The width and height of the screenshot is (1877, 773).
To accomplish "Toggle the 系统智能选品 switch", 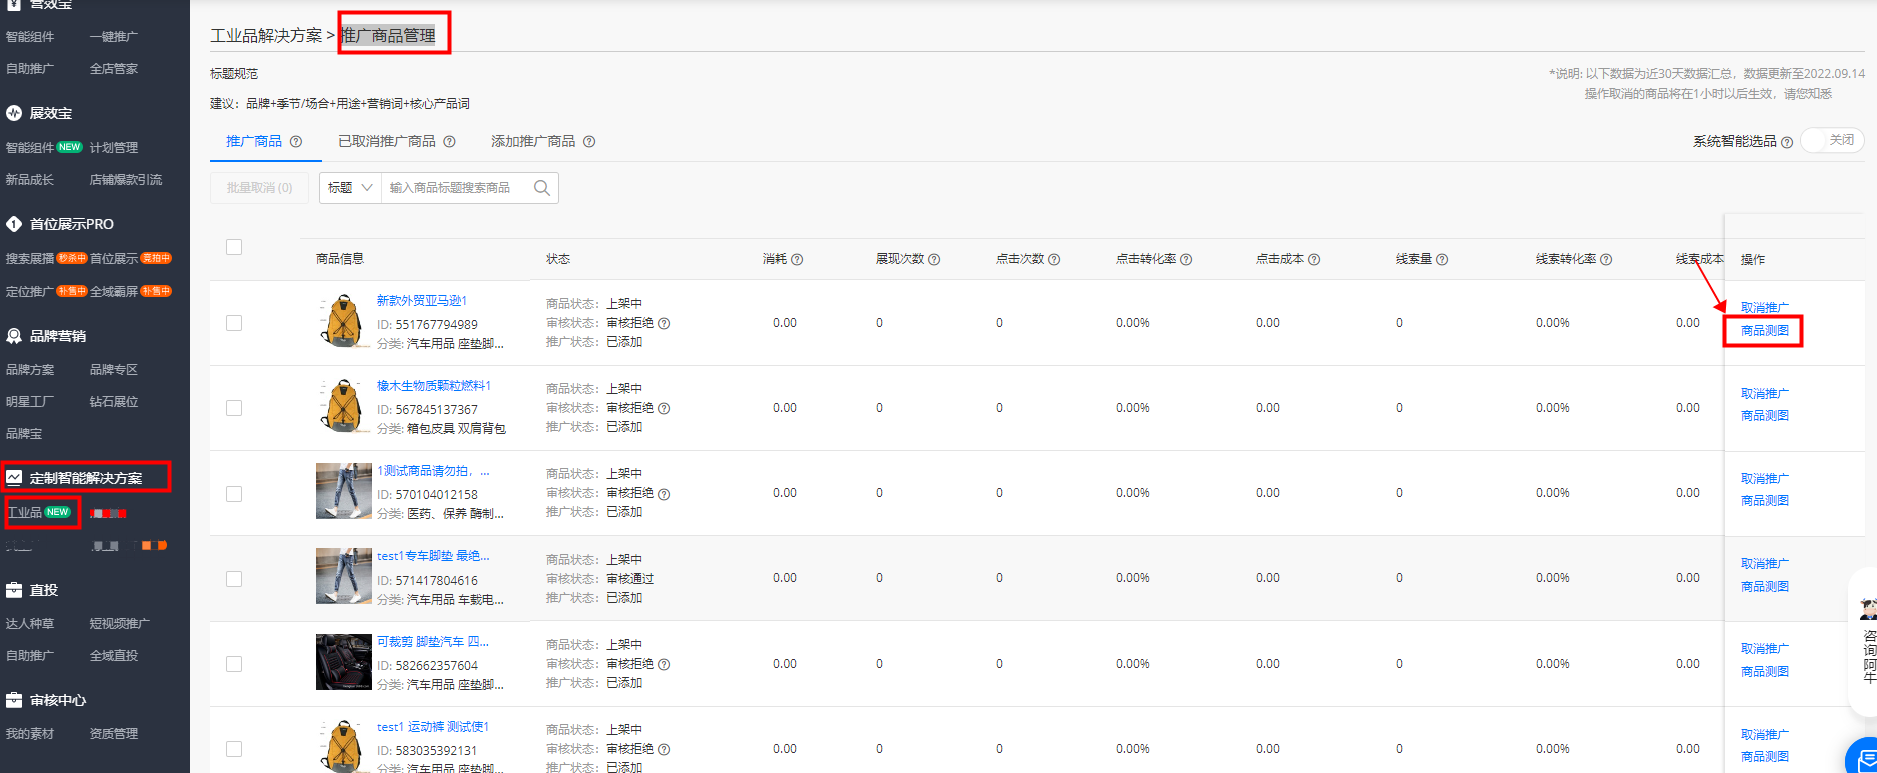I will click(x=1832, y=141).
